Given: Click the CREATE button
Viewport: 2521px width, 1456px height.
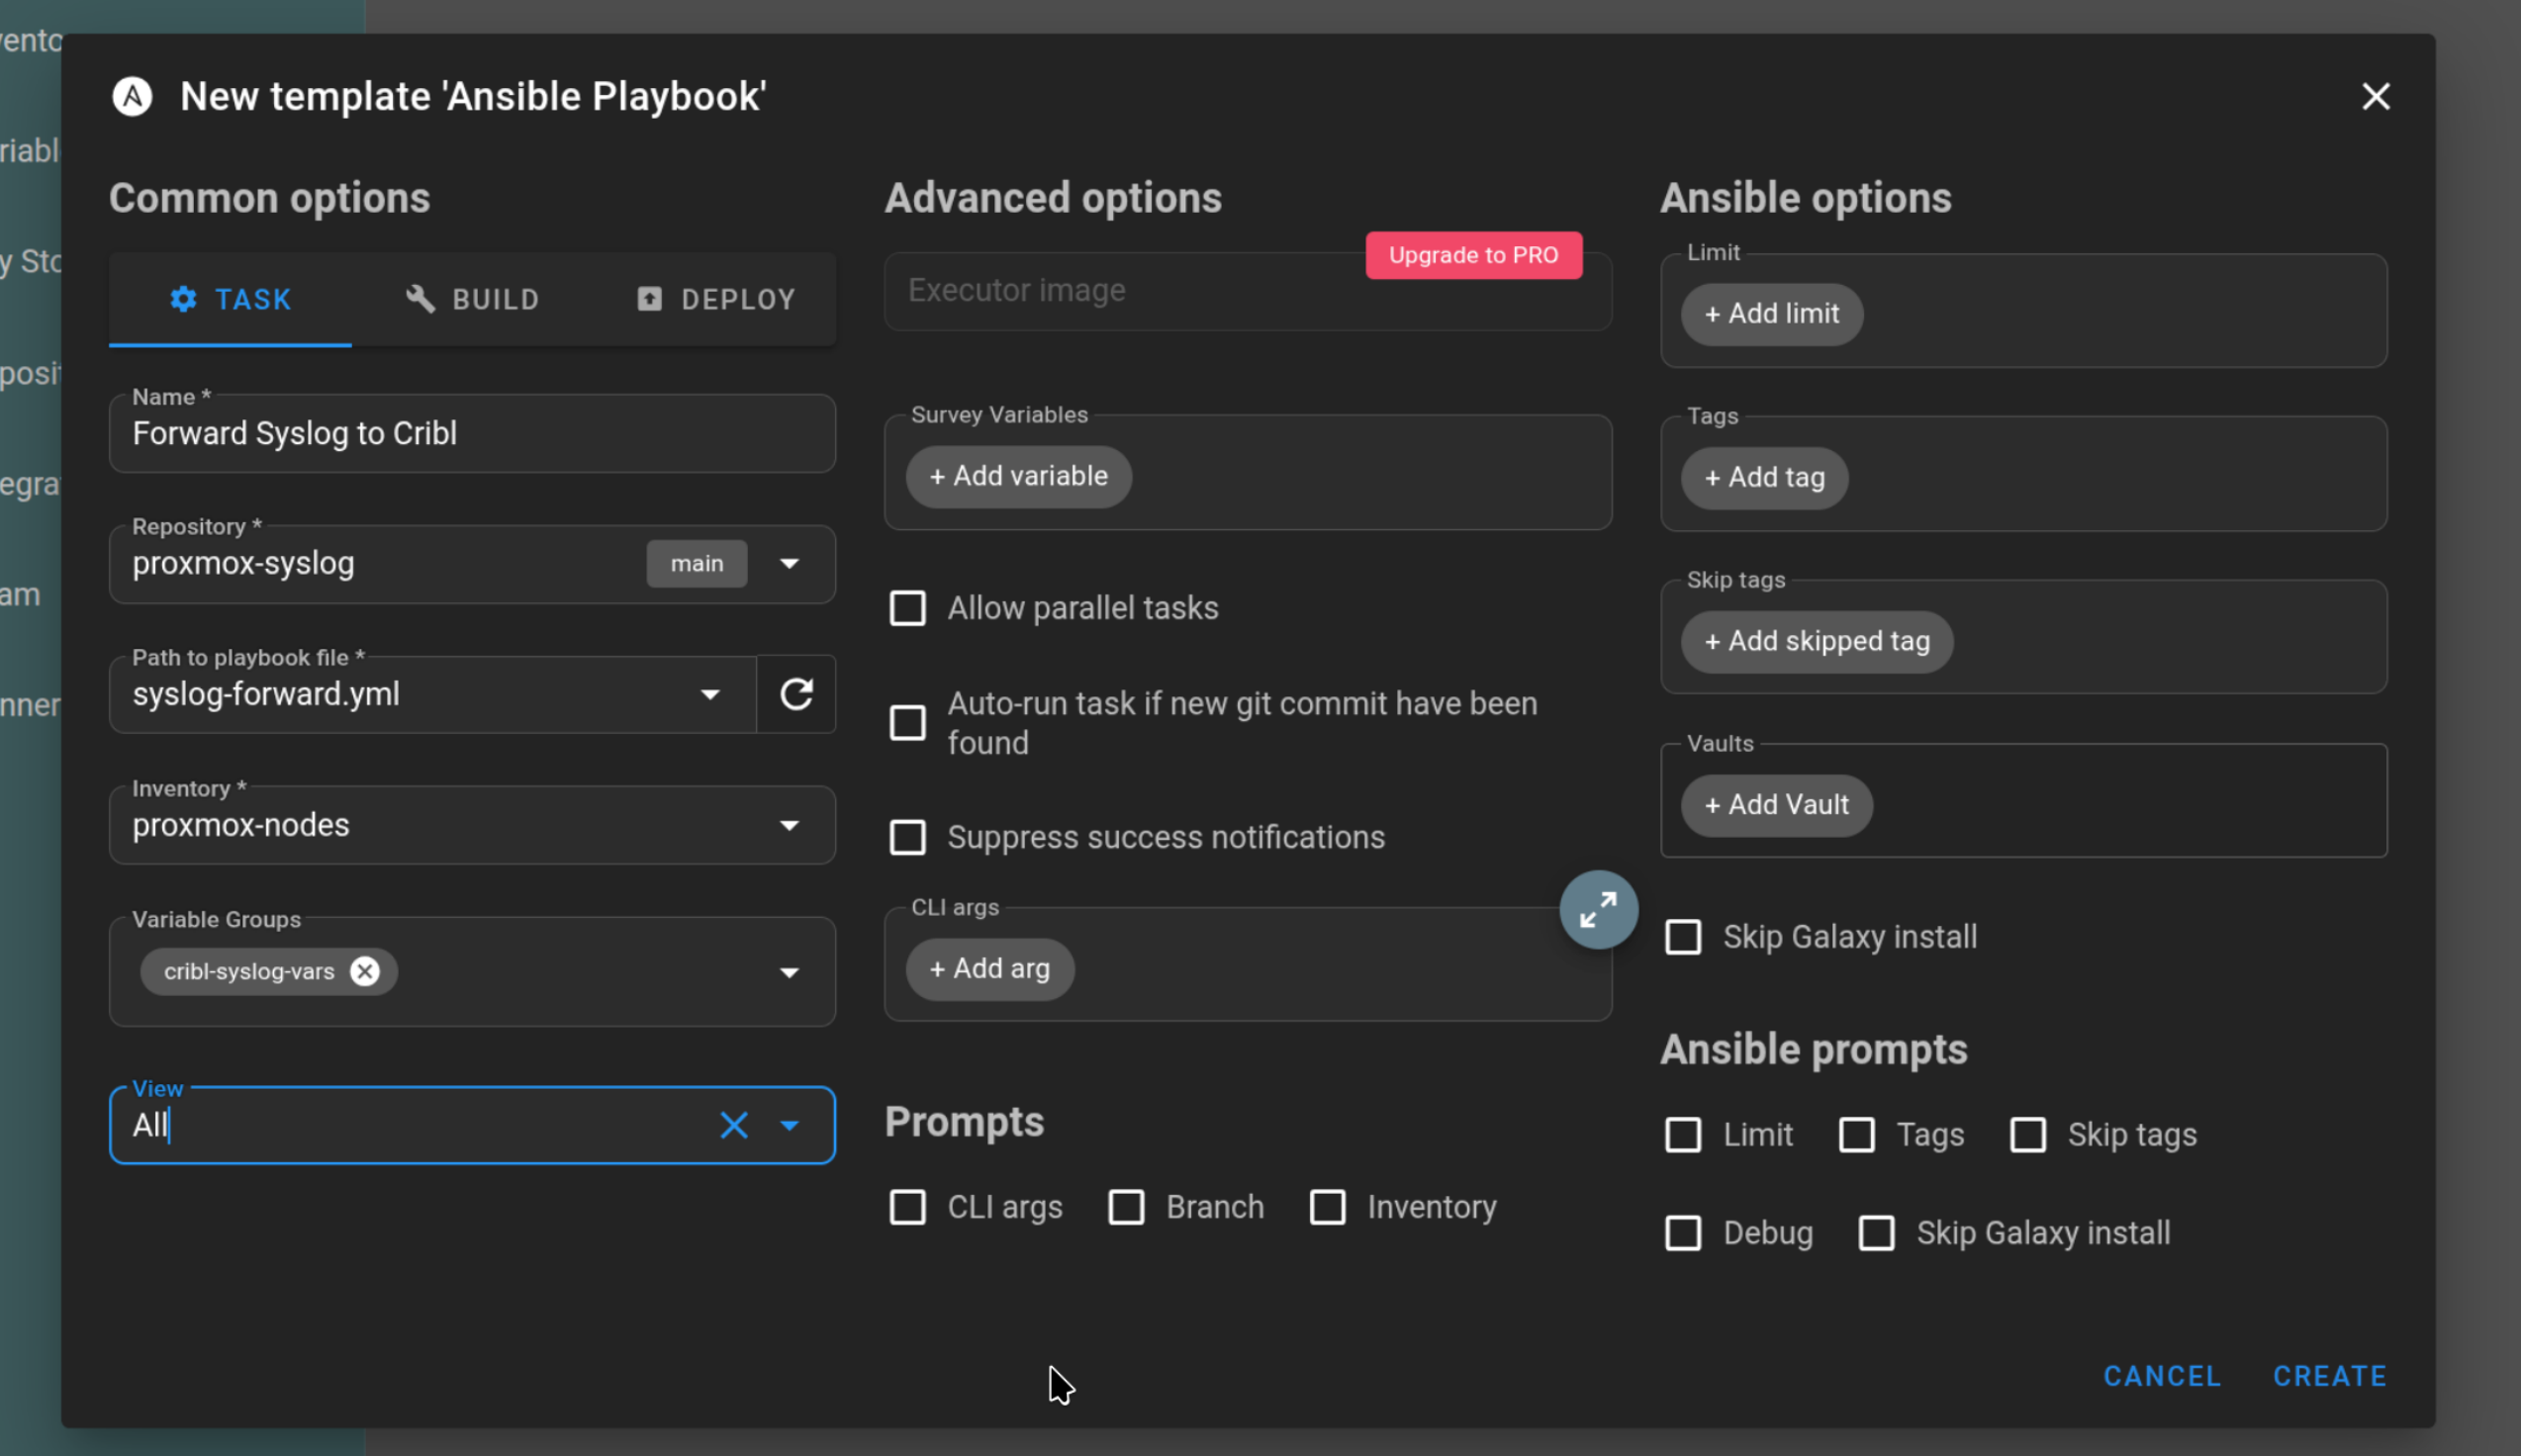Looking at the screenshot, I should click(x=2330, y=1376).
